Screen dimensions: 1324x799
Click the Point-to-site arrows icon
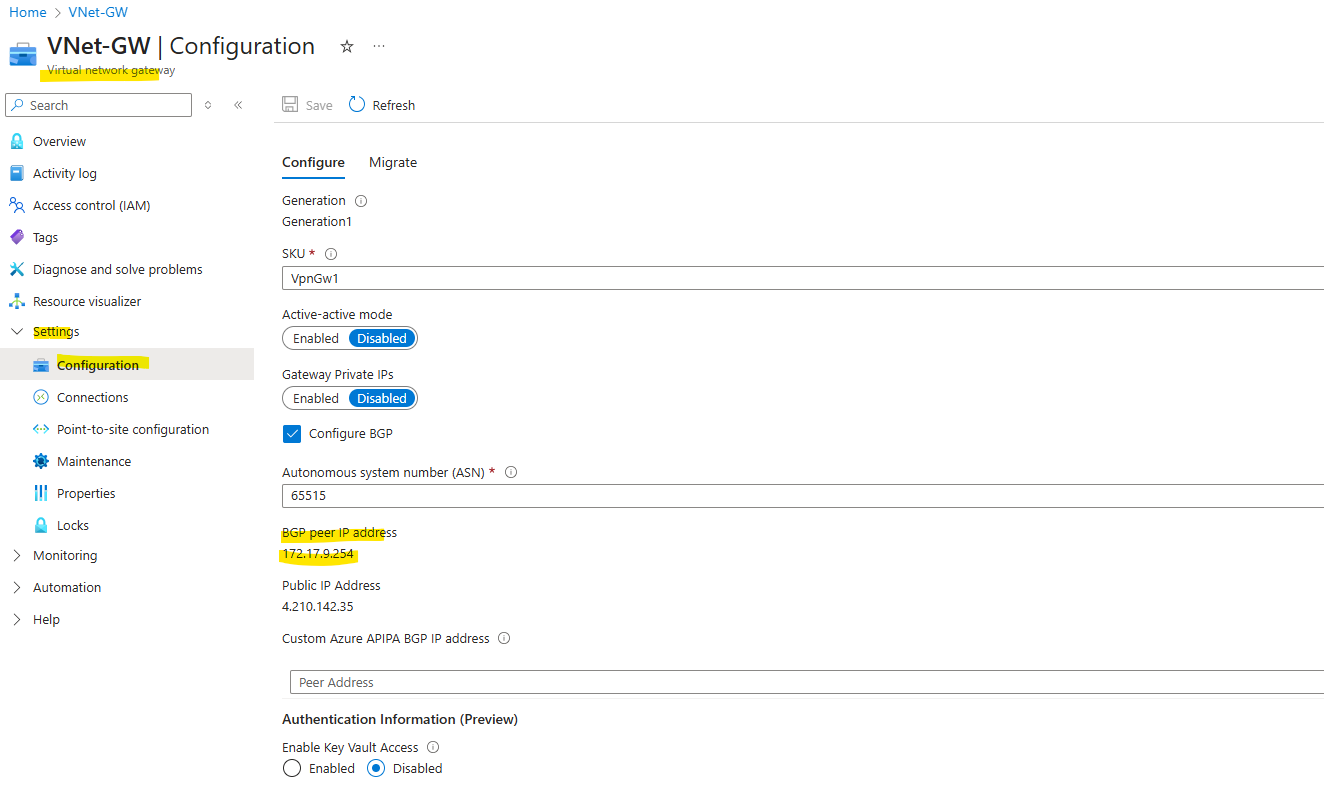click(41, 429)
